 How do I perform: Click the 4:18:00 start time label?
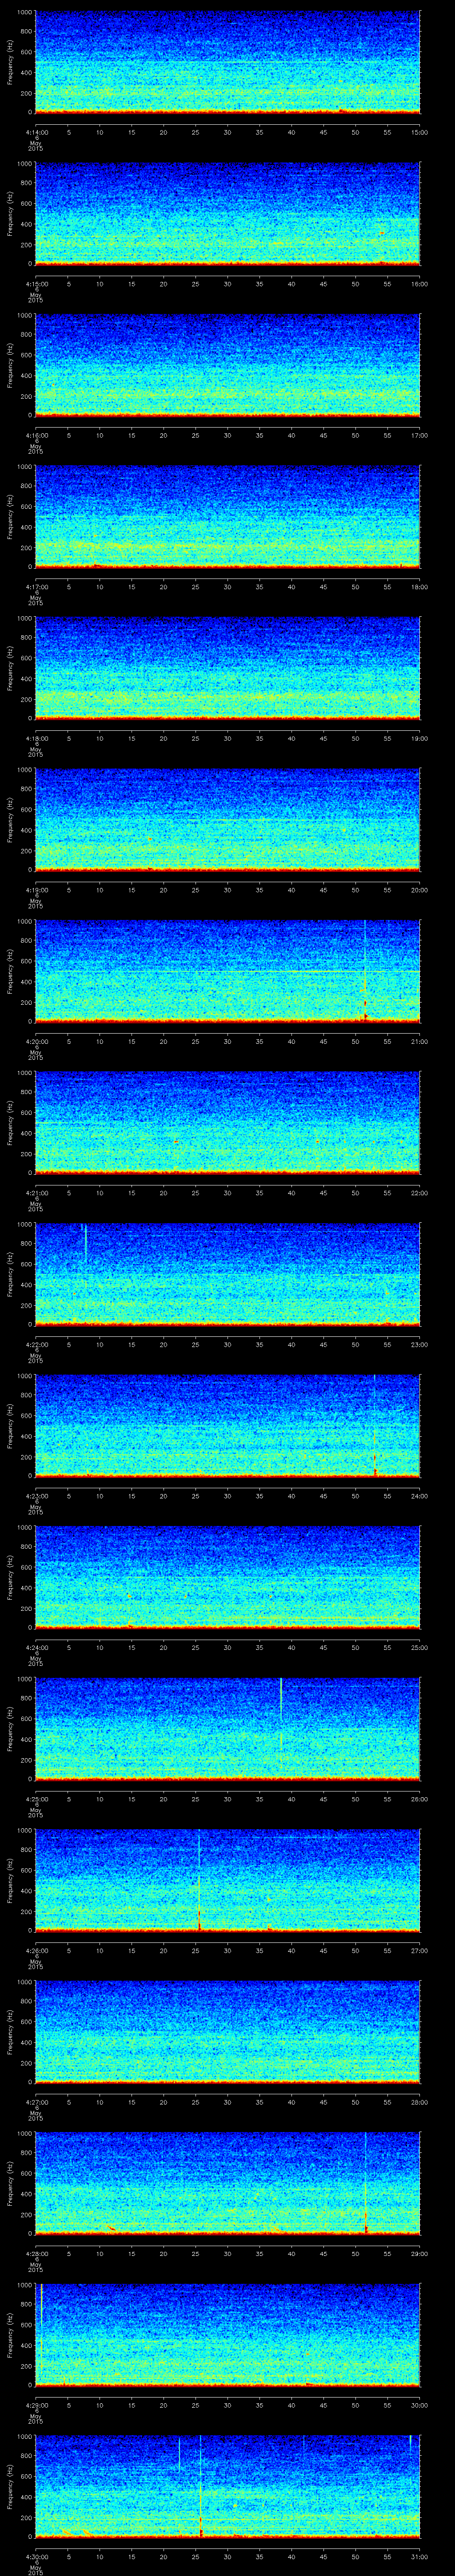click(x=36, y=738)
